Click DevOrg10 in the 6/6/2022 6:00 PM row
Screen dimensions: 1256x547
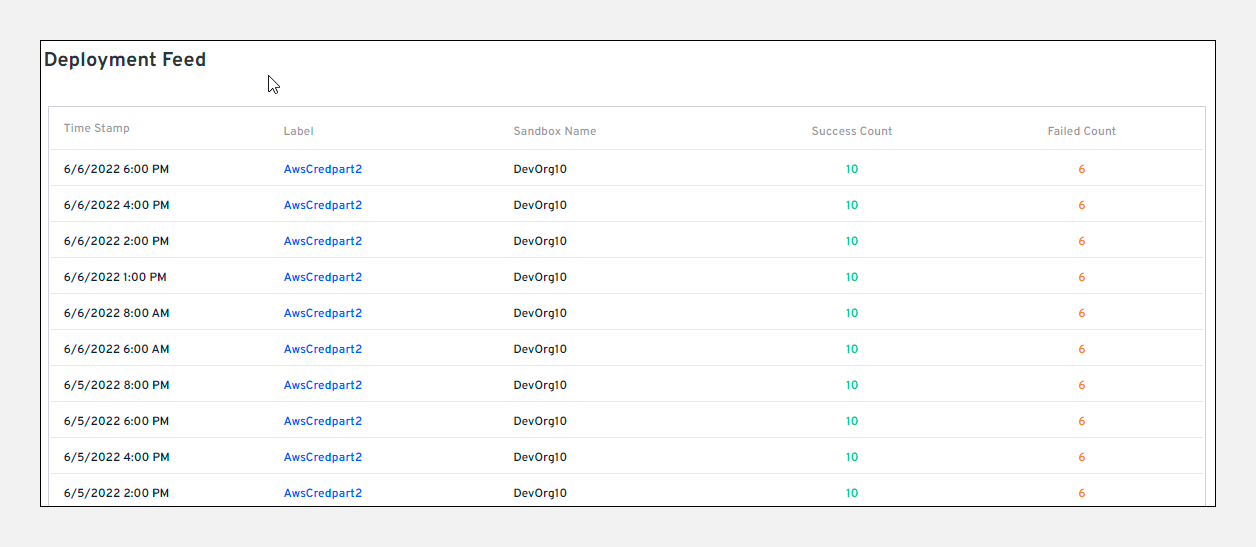click(x=540, y=169)
